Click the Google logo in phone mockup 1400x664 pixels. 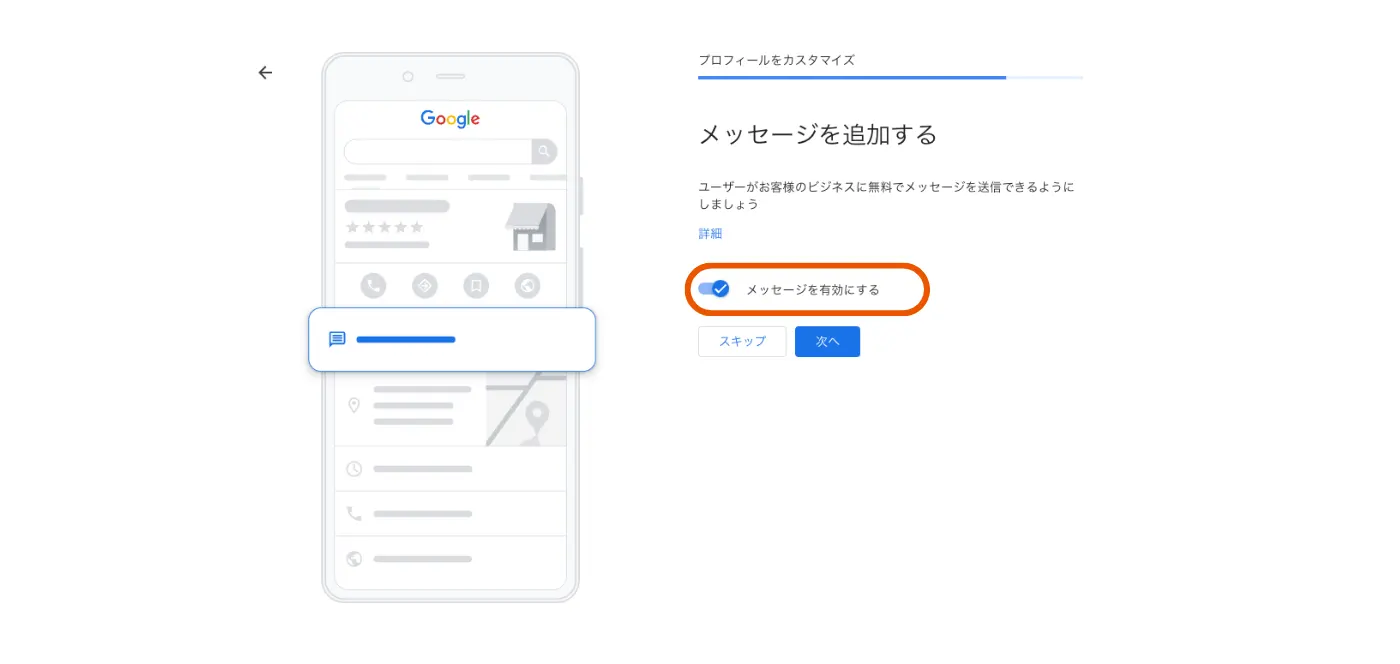click(x=450, y=118)
